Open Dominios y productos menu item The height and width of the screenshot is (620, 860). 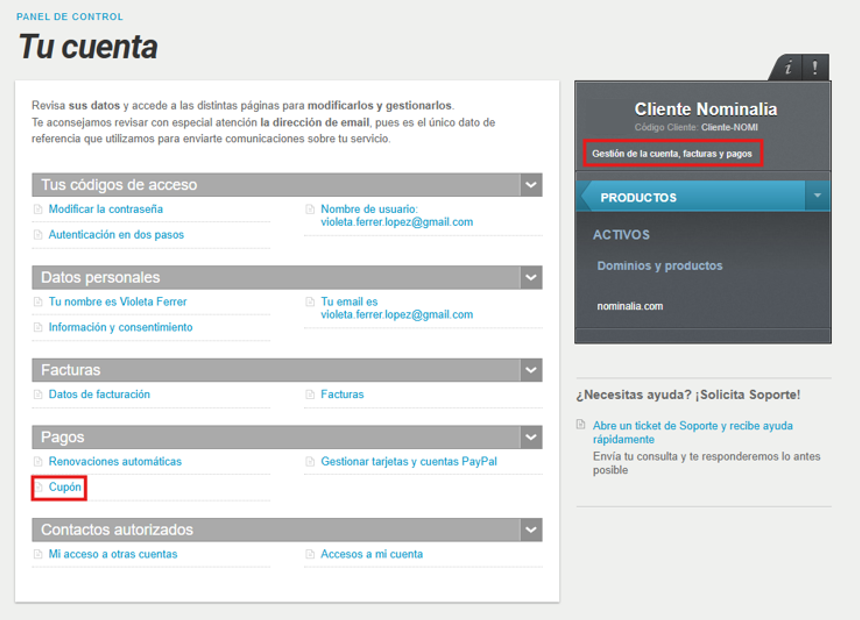659,266
